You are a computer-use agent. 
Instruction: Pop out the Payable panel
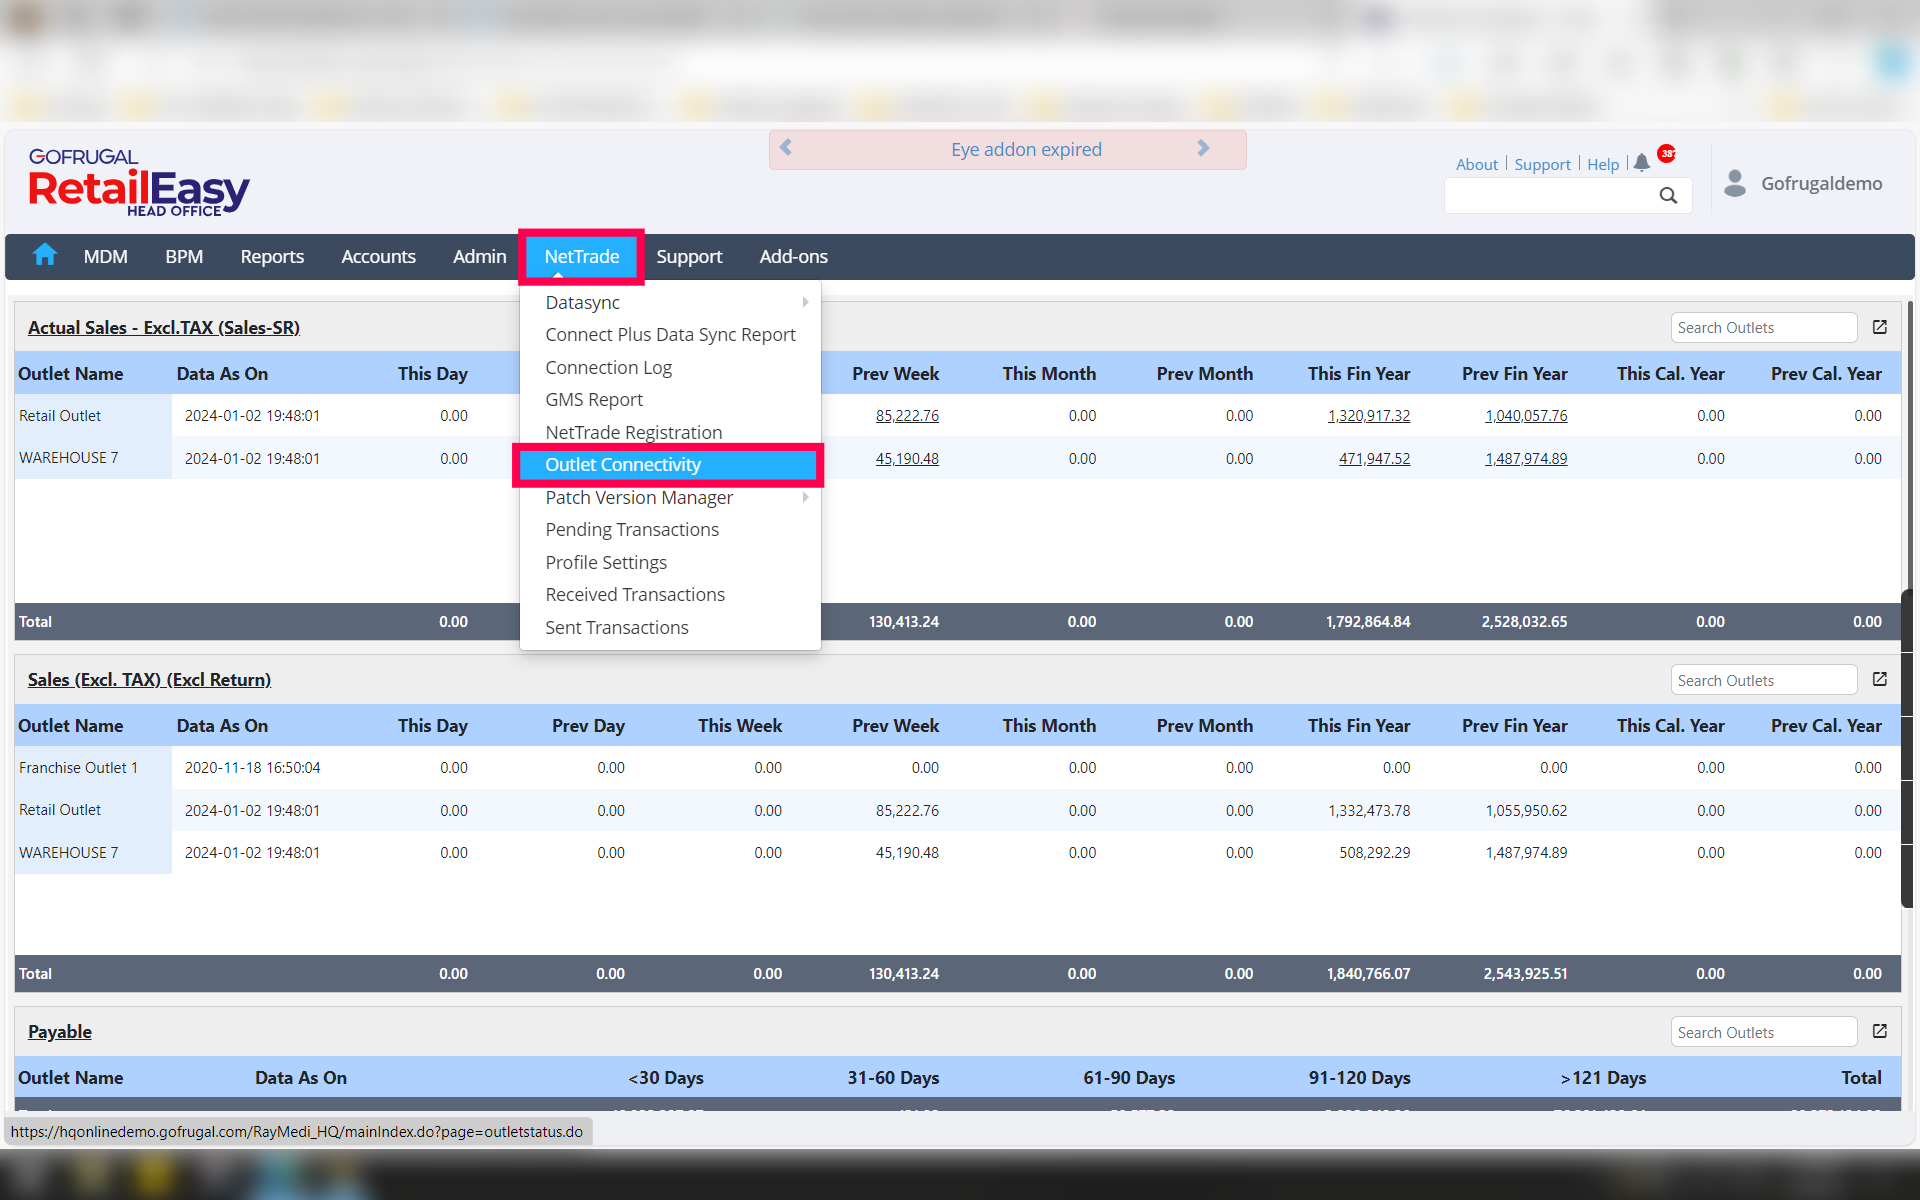(x=1880, y=1031)
